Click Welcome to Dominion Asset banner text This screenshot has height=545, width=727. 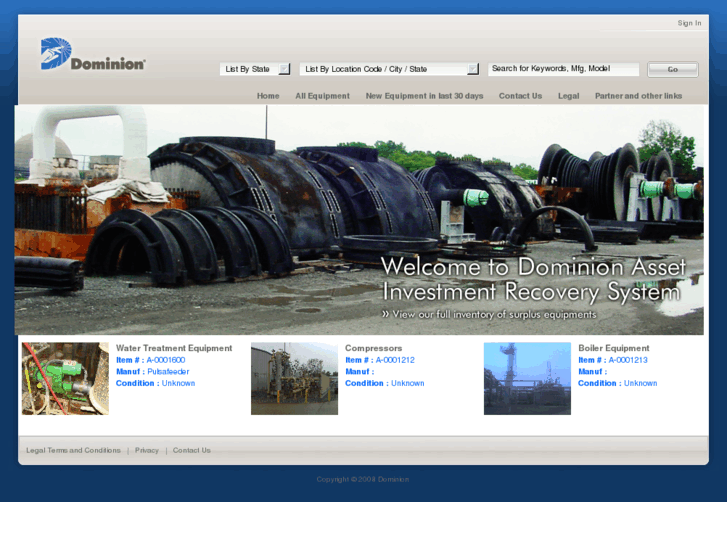(x=533, y=279)
